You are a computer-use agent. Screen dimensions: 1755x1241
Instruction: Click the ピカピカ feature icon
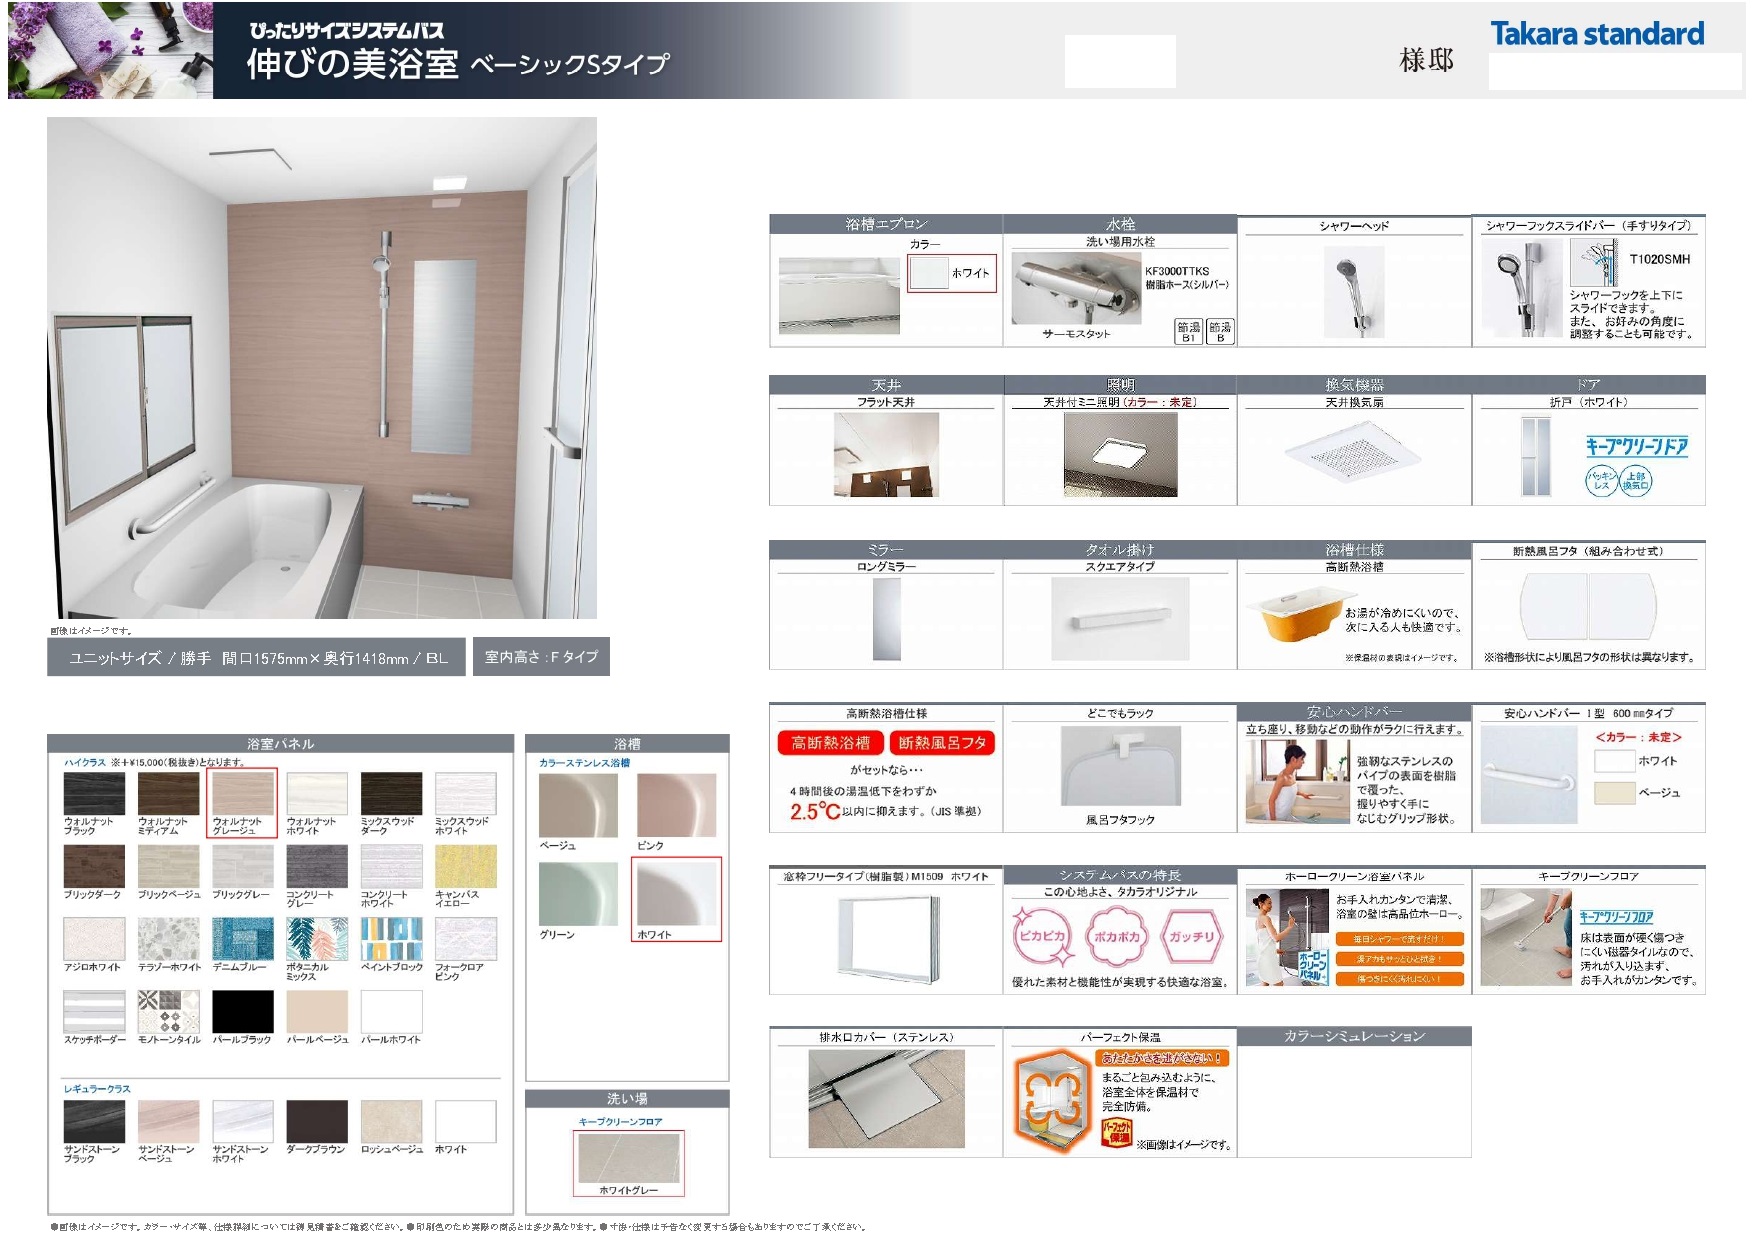click(1041, 936)
